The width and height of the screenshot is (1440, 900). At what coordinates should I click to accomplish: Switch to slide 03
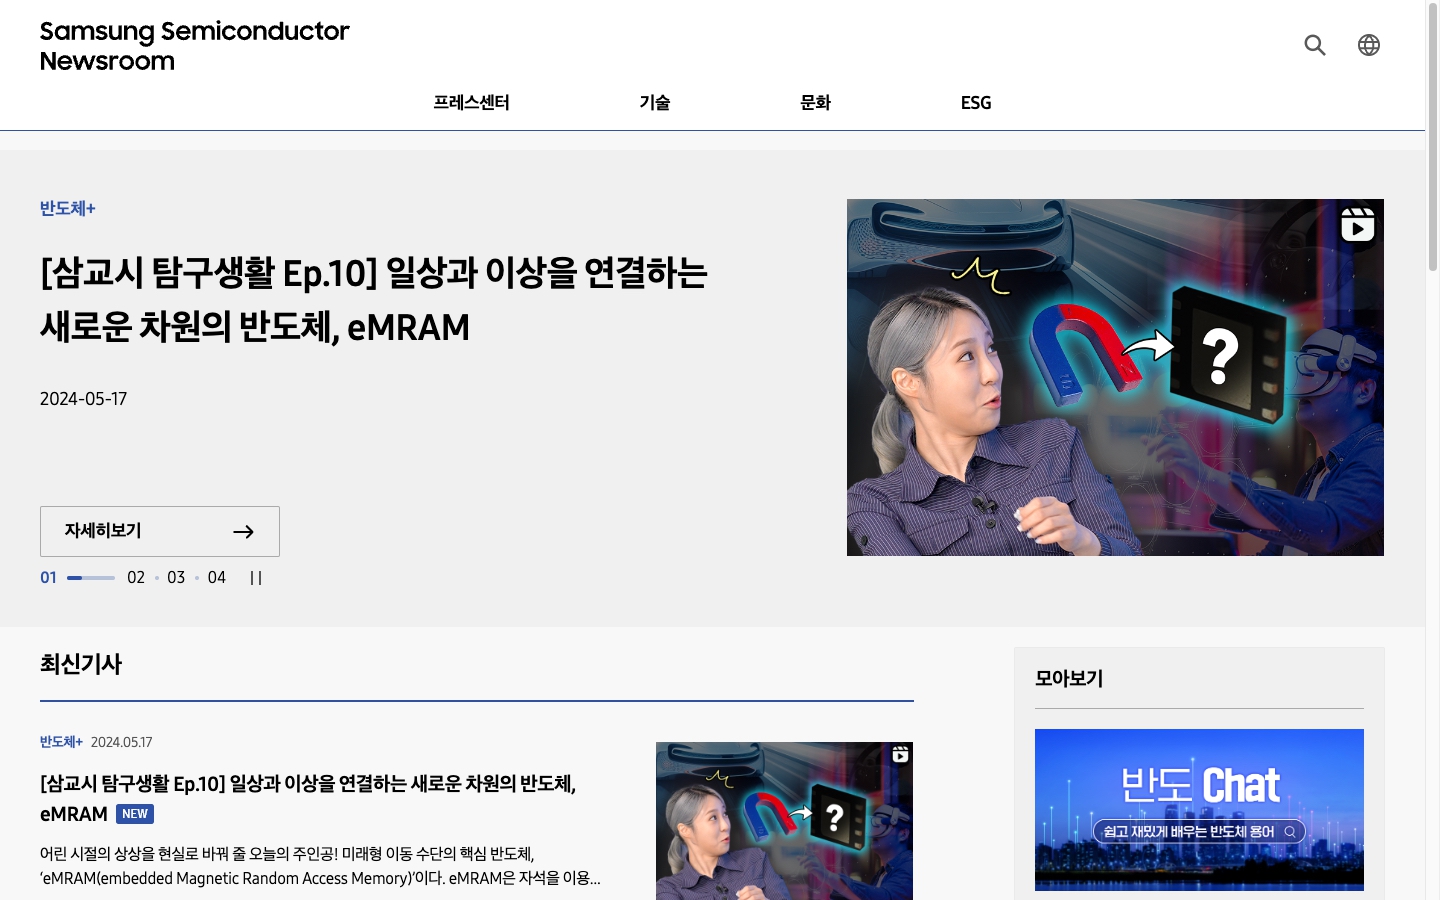[176, 578]
